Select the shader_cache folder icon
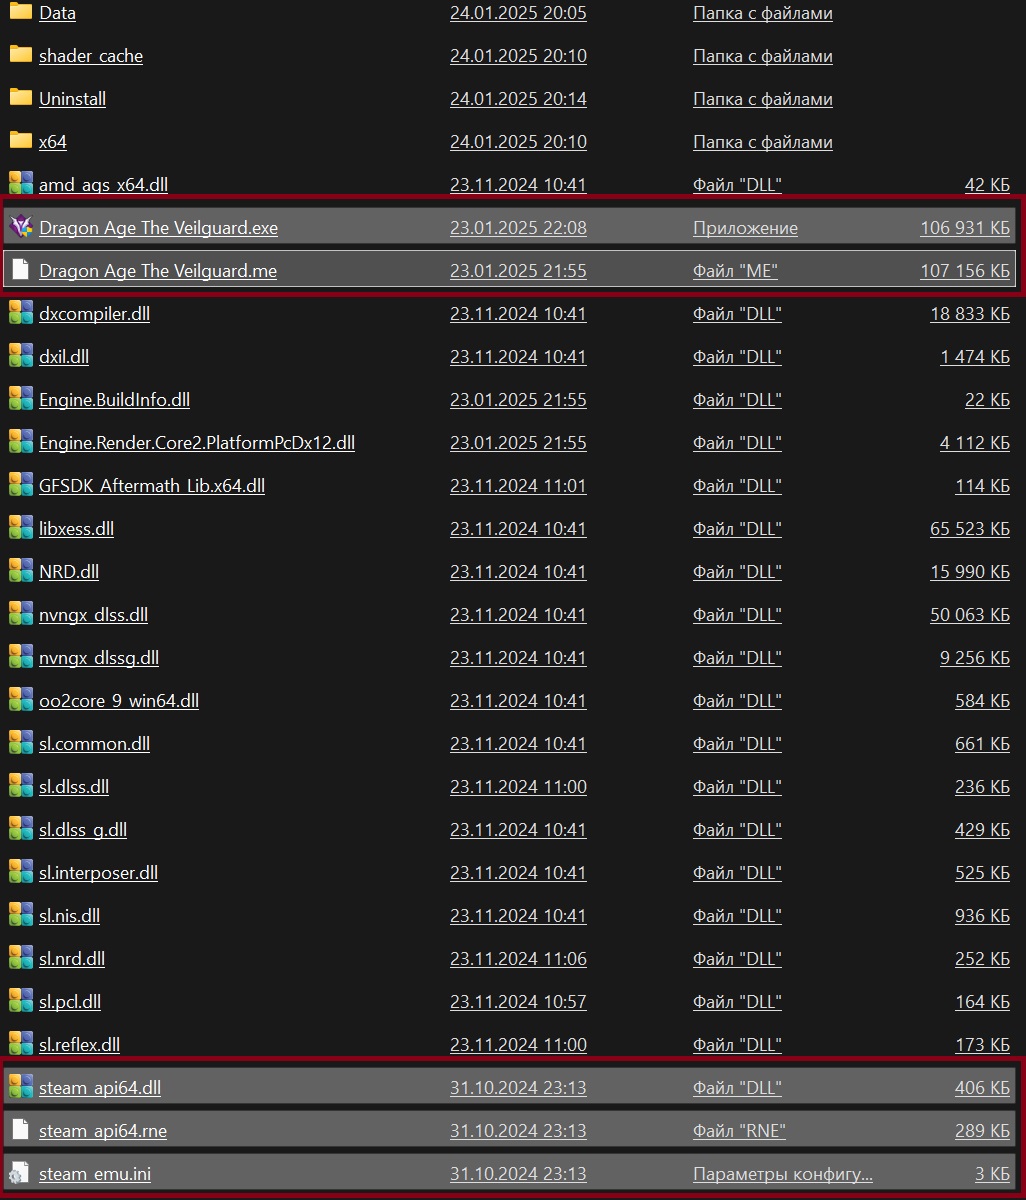Screen dimensions: 1026x1200 point(21,55)
